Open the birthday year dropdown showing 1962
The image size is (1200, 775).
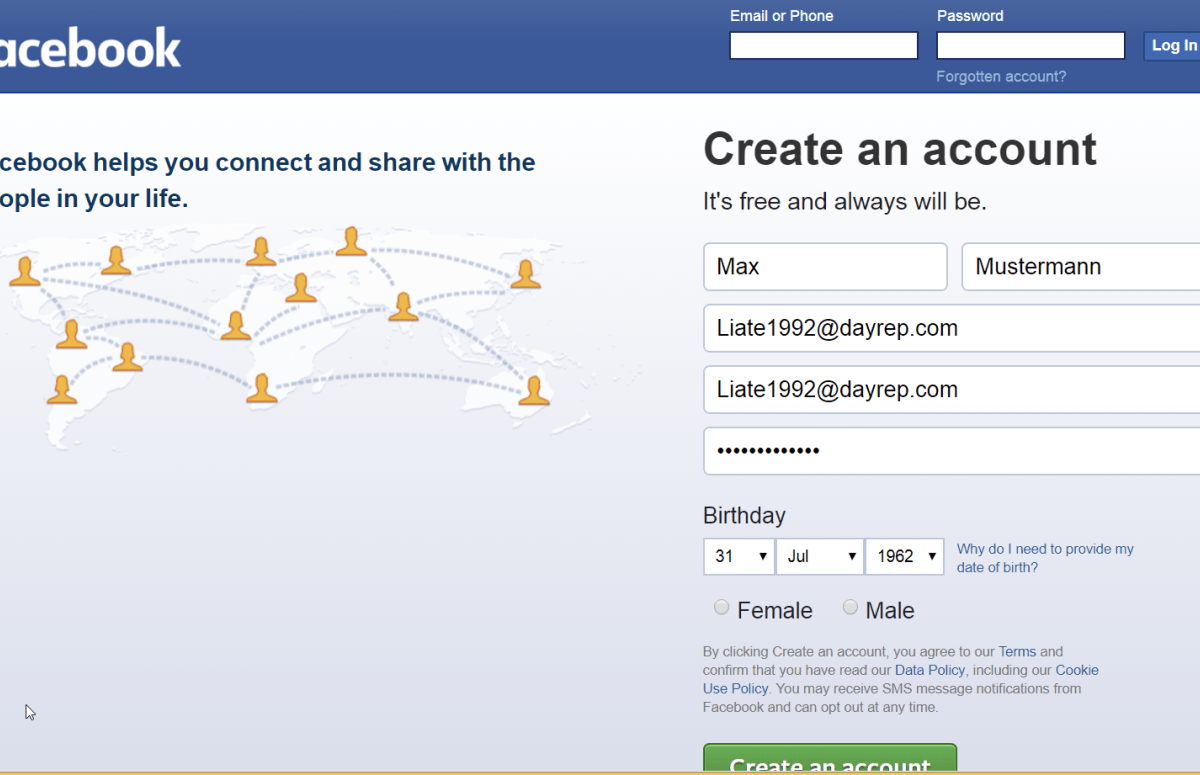tap(905, 556)
